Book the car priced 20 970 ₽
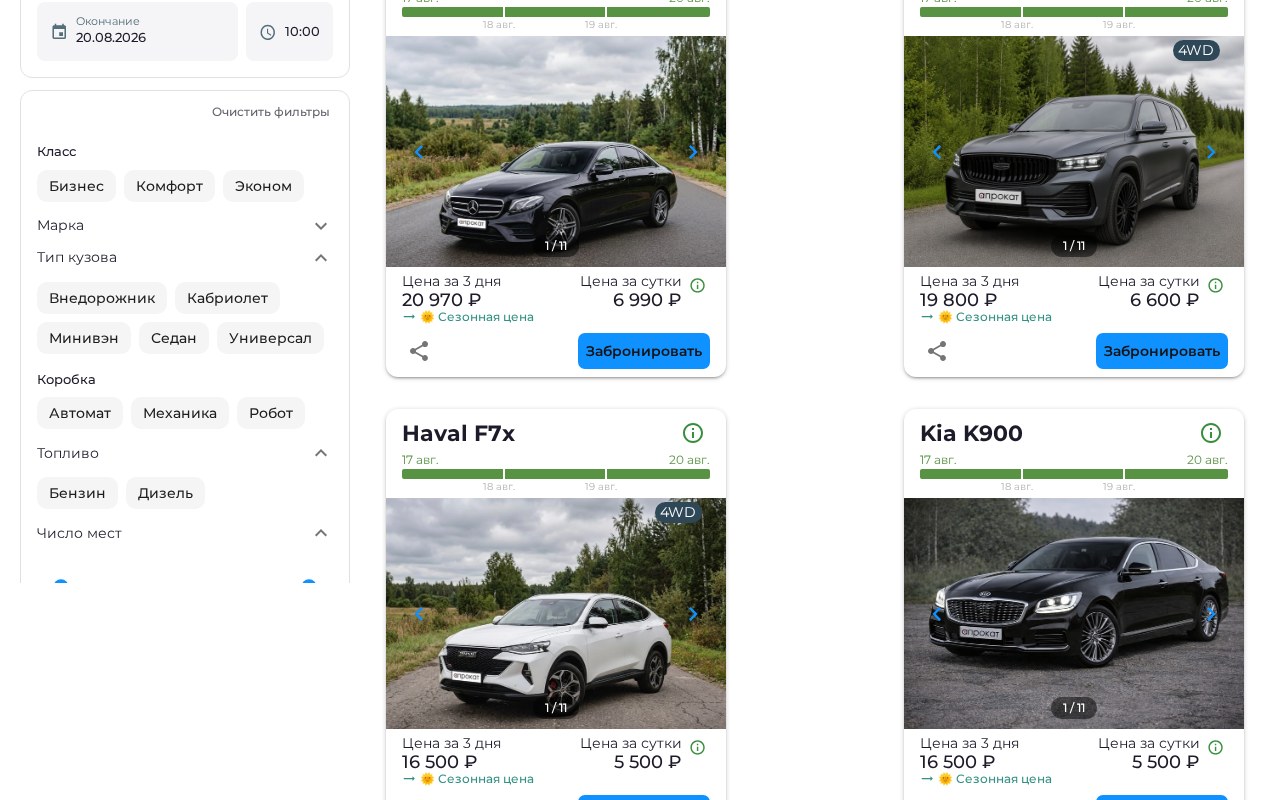This screenshot has width=1280, height=800. 644,351
